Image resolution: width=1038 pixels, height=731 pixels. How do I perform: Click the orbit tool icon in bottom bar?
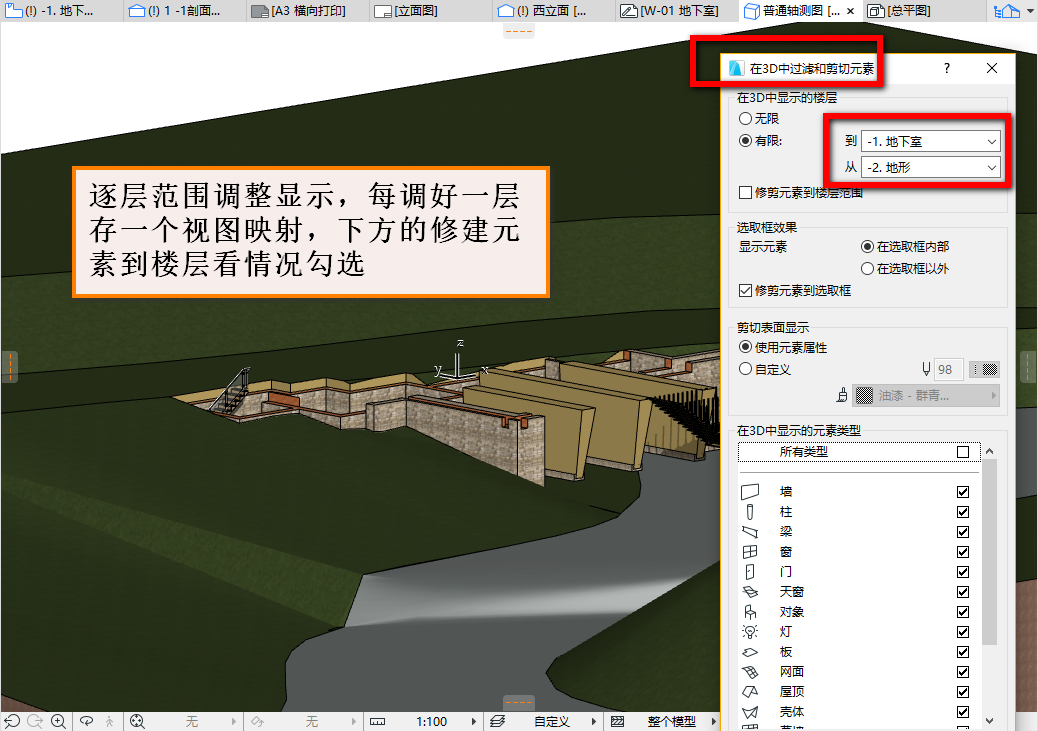pos(86,721)
